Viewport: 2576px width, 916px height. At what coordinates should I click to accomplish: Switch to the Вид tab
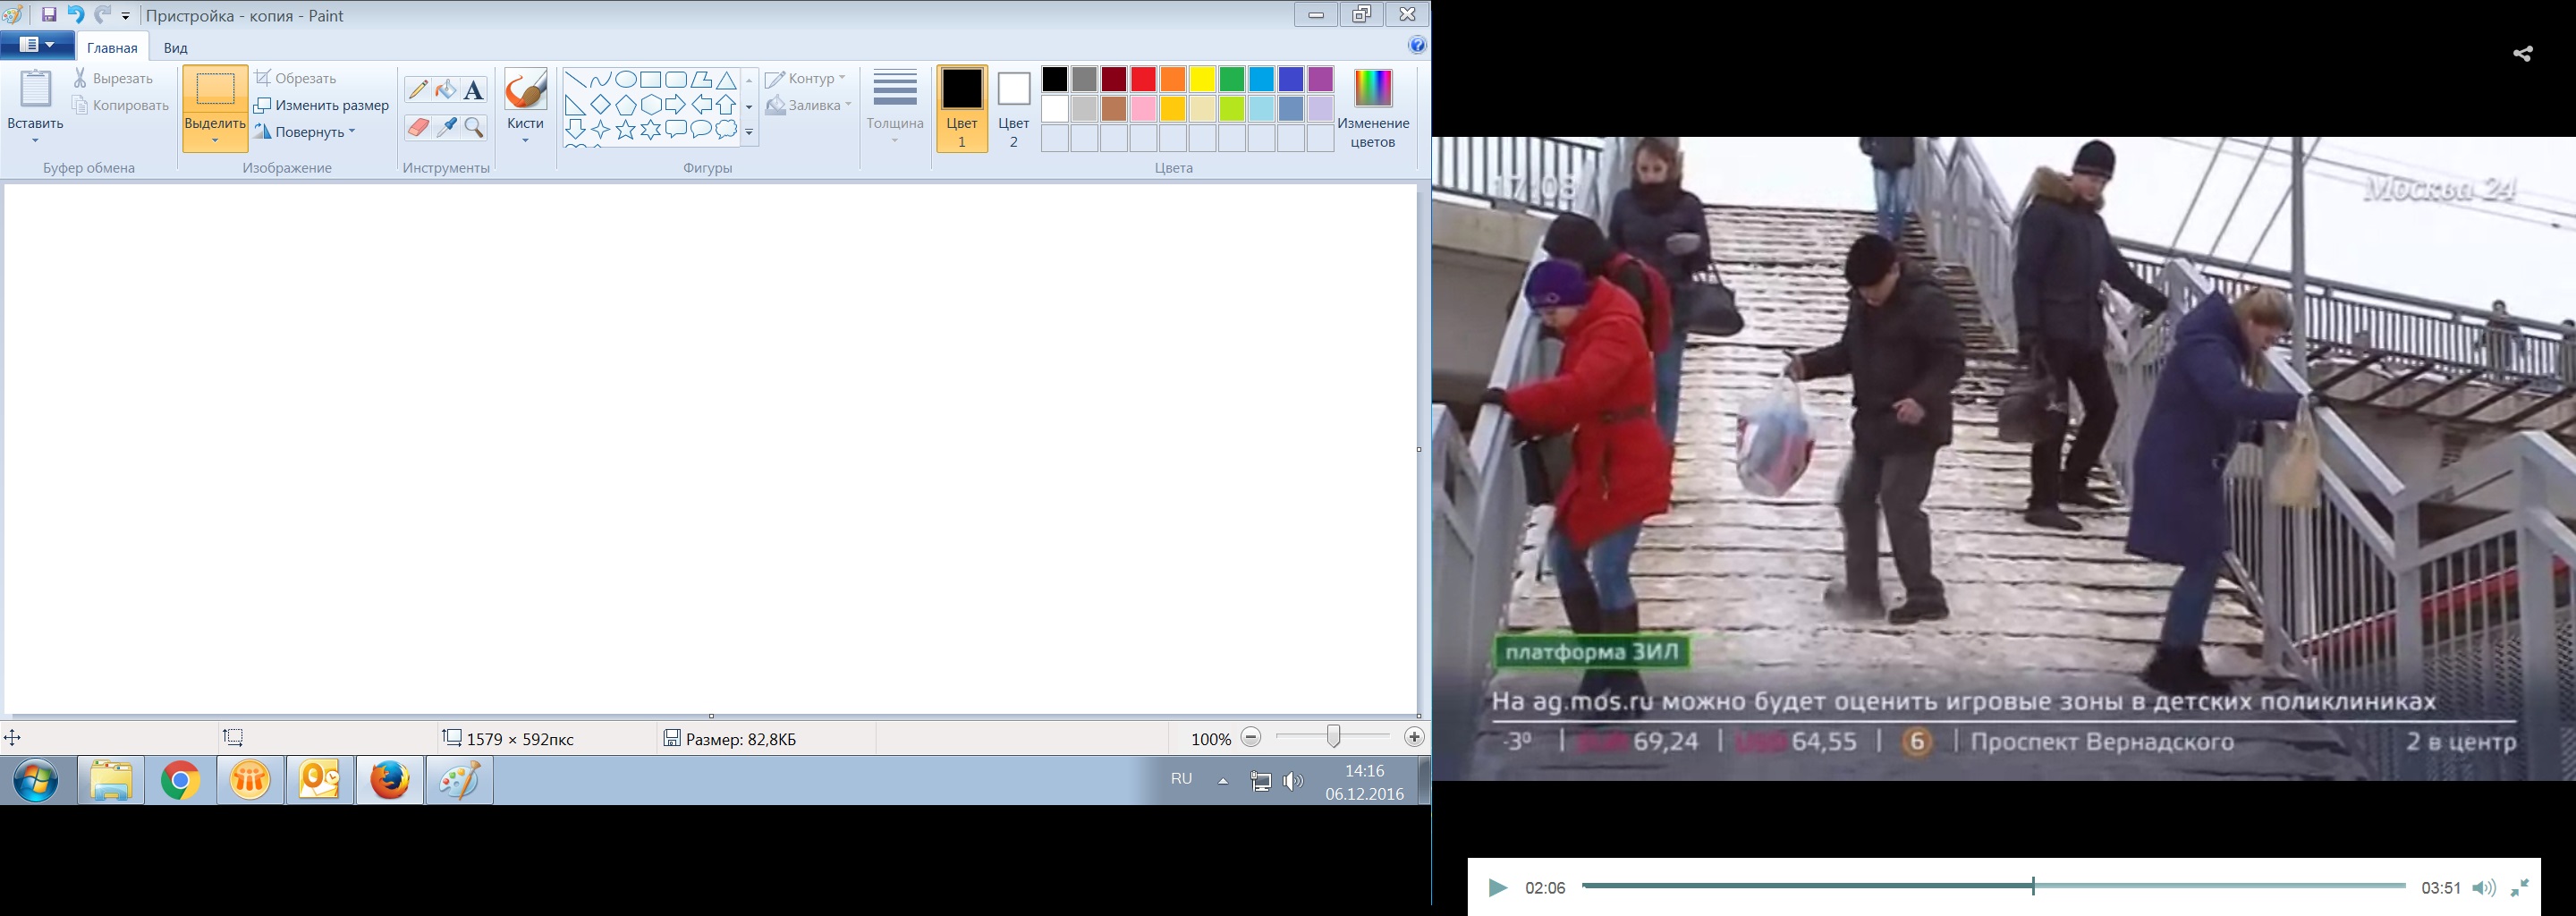[x=176, y=48]
